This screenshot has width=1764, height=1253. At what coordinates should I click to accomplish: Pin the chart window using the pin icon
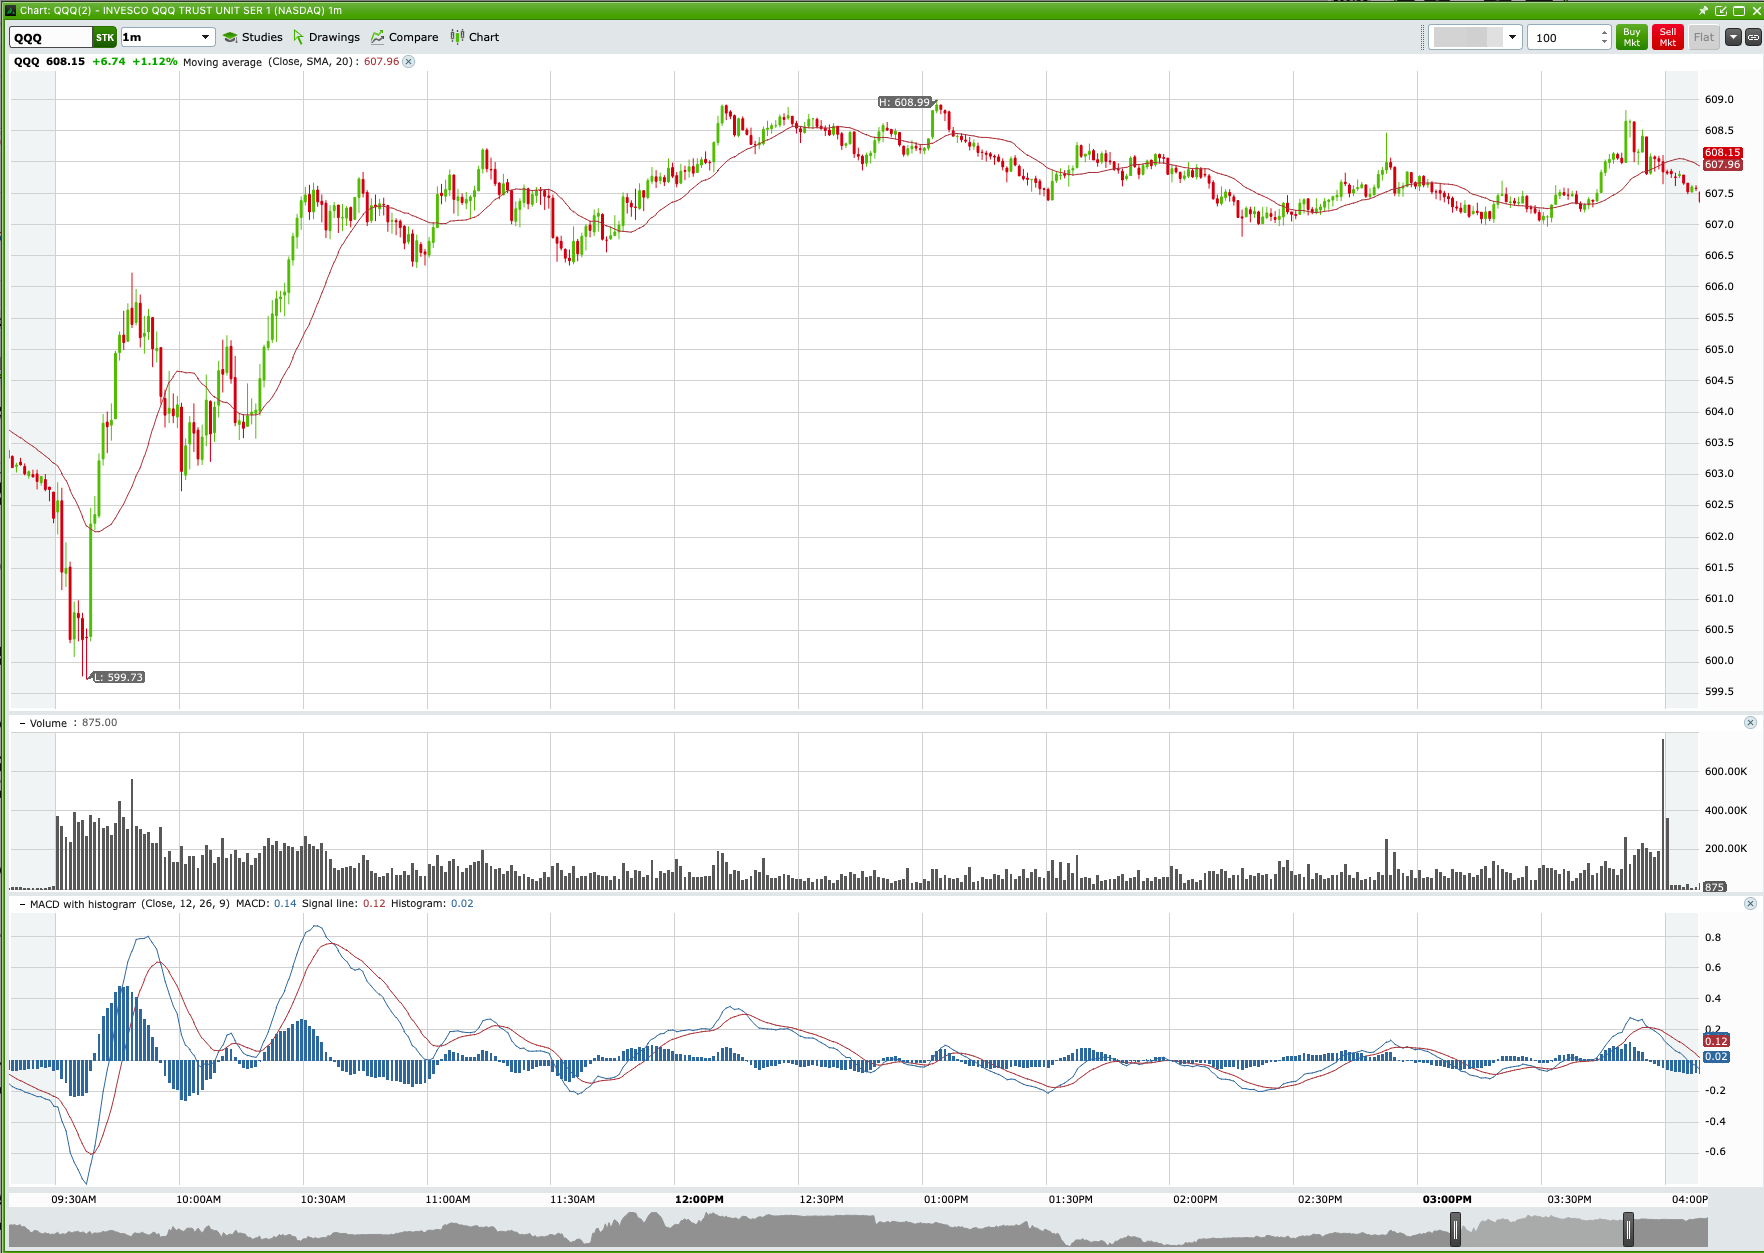tap(1703, 11)
